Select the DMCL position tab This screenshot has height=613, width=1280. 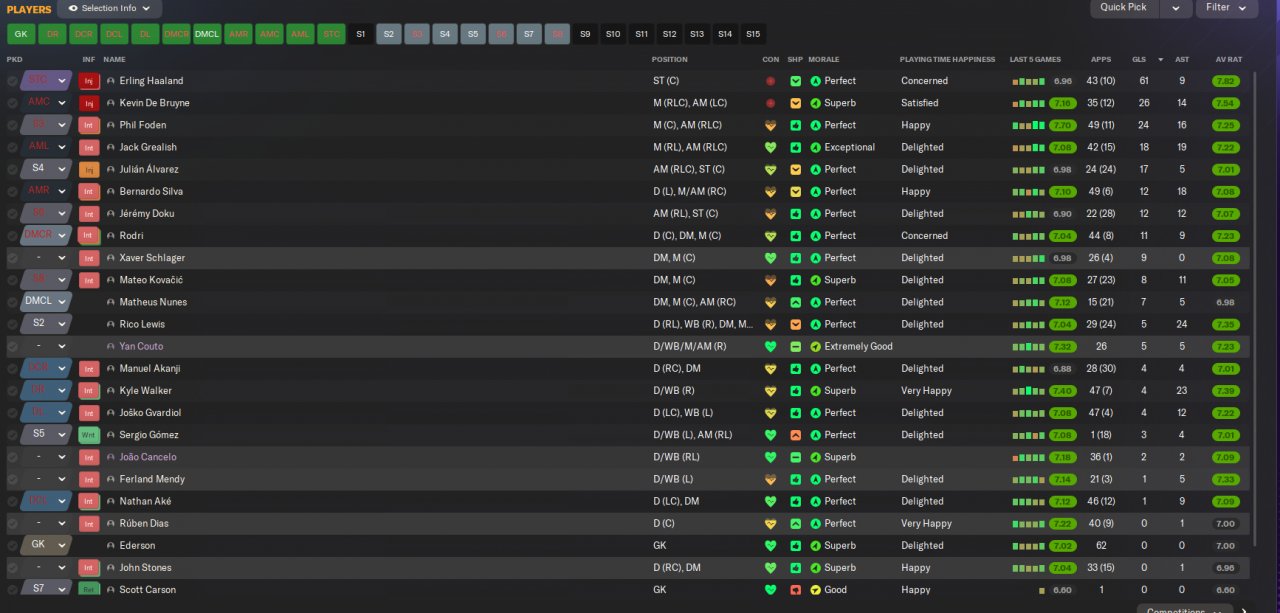pos(207,34)
